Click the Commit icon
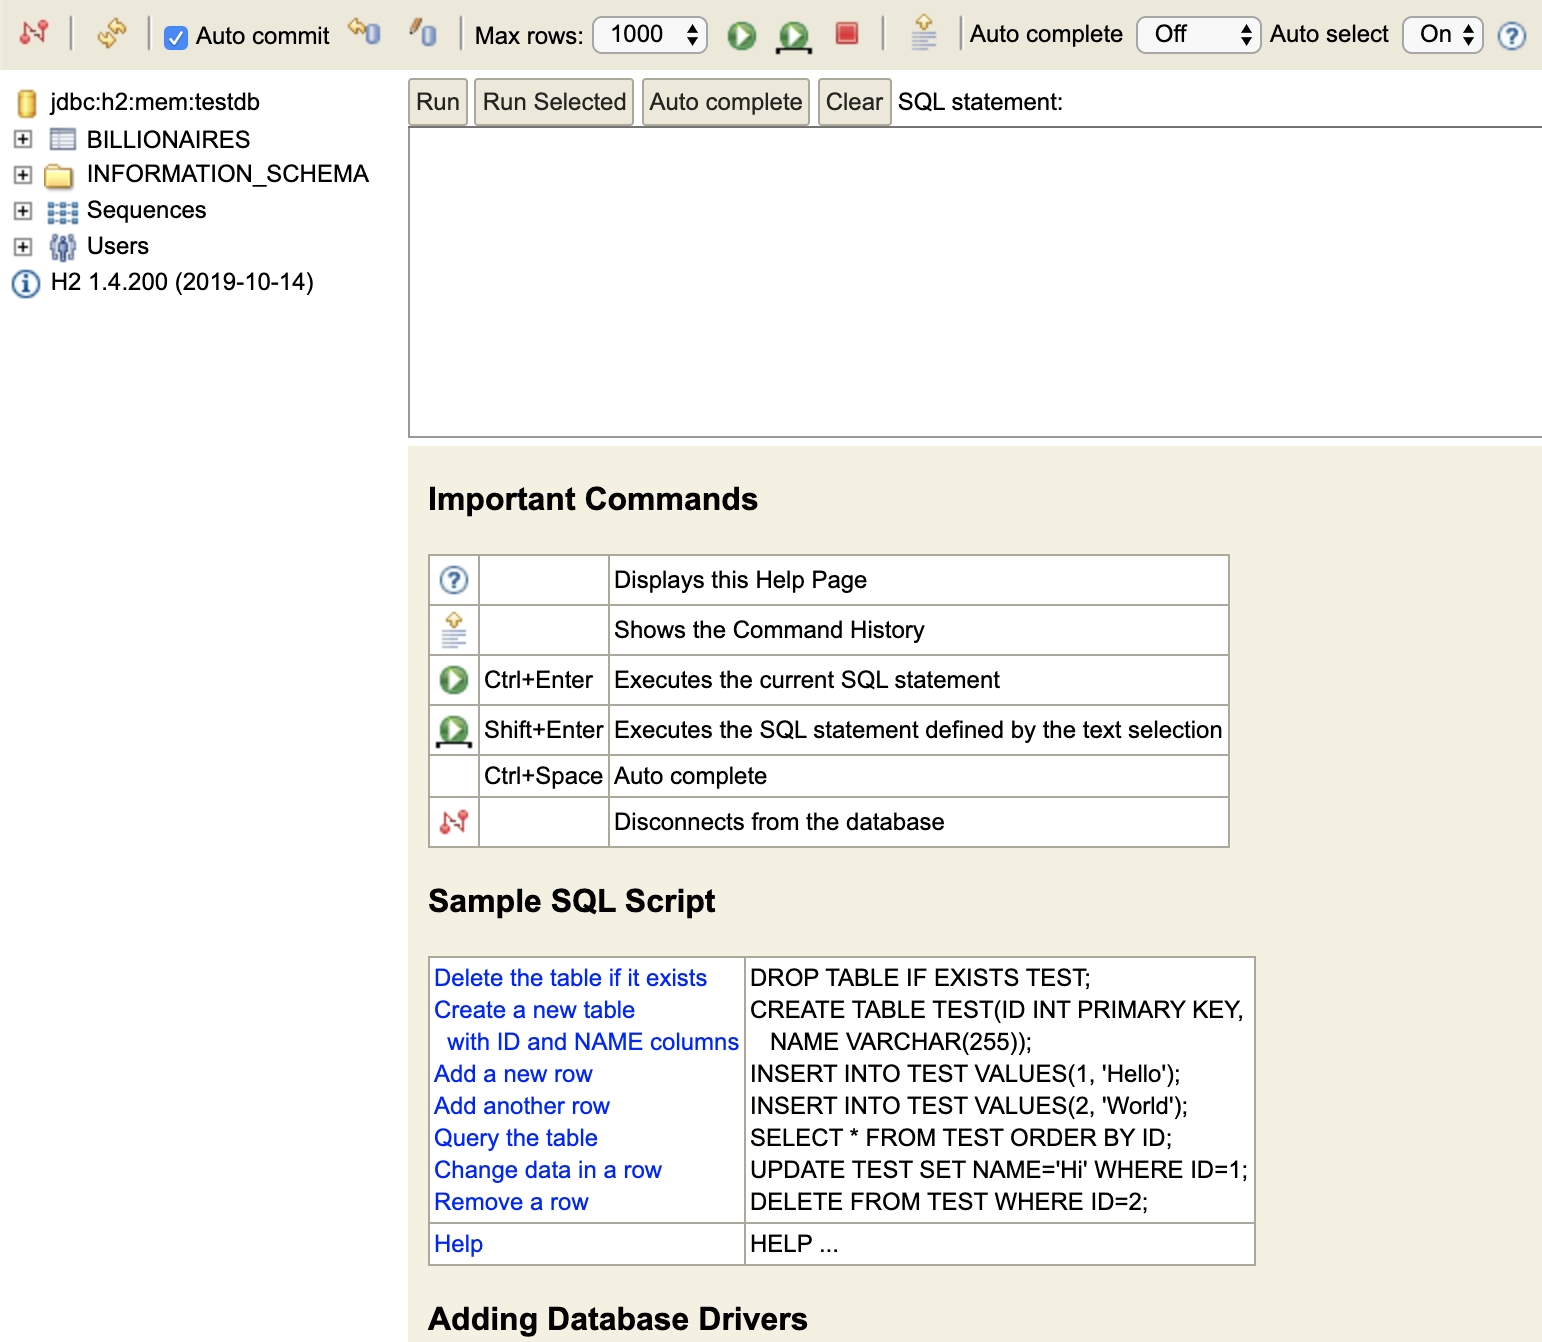This screenshot has height=1342, width=1542. click(x=423, y=33)
